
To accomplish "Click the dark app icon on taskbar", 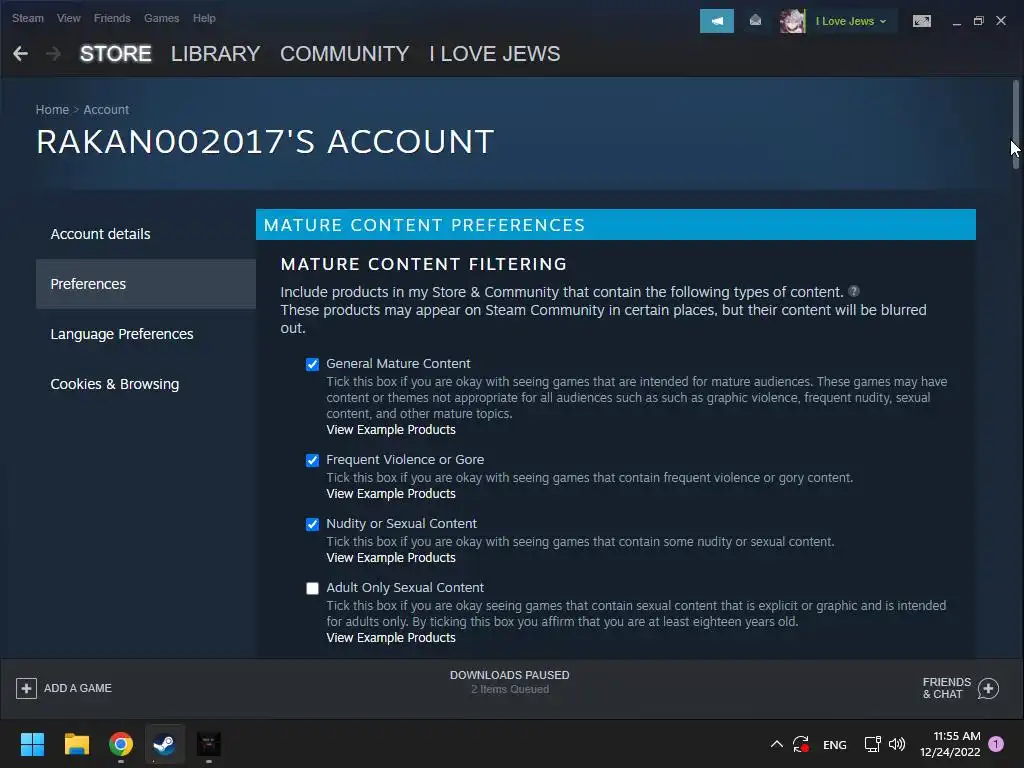I will tap(208, 744).
